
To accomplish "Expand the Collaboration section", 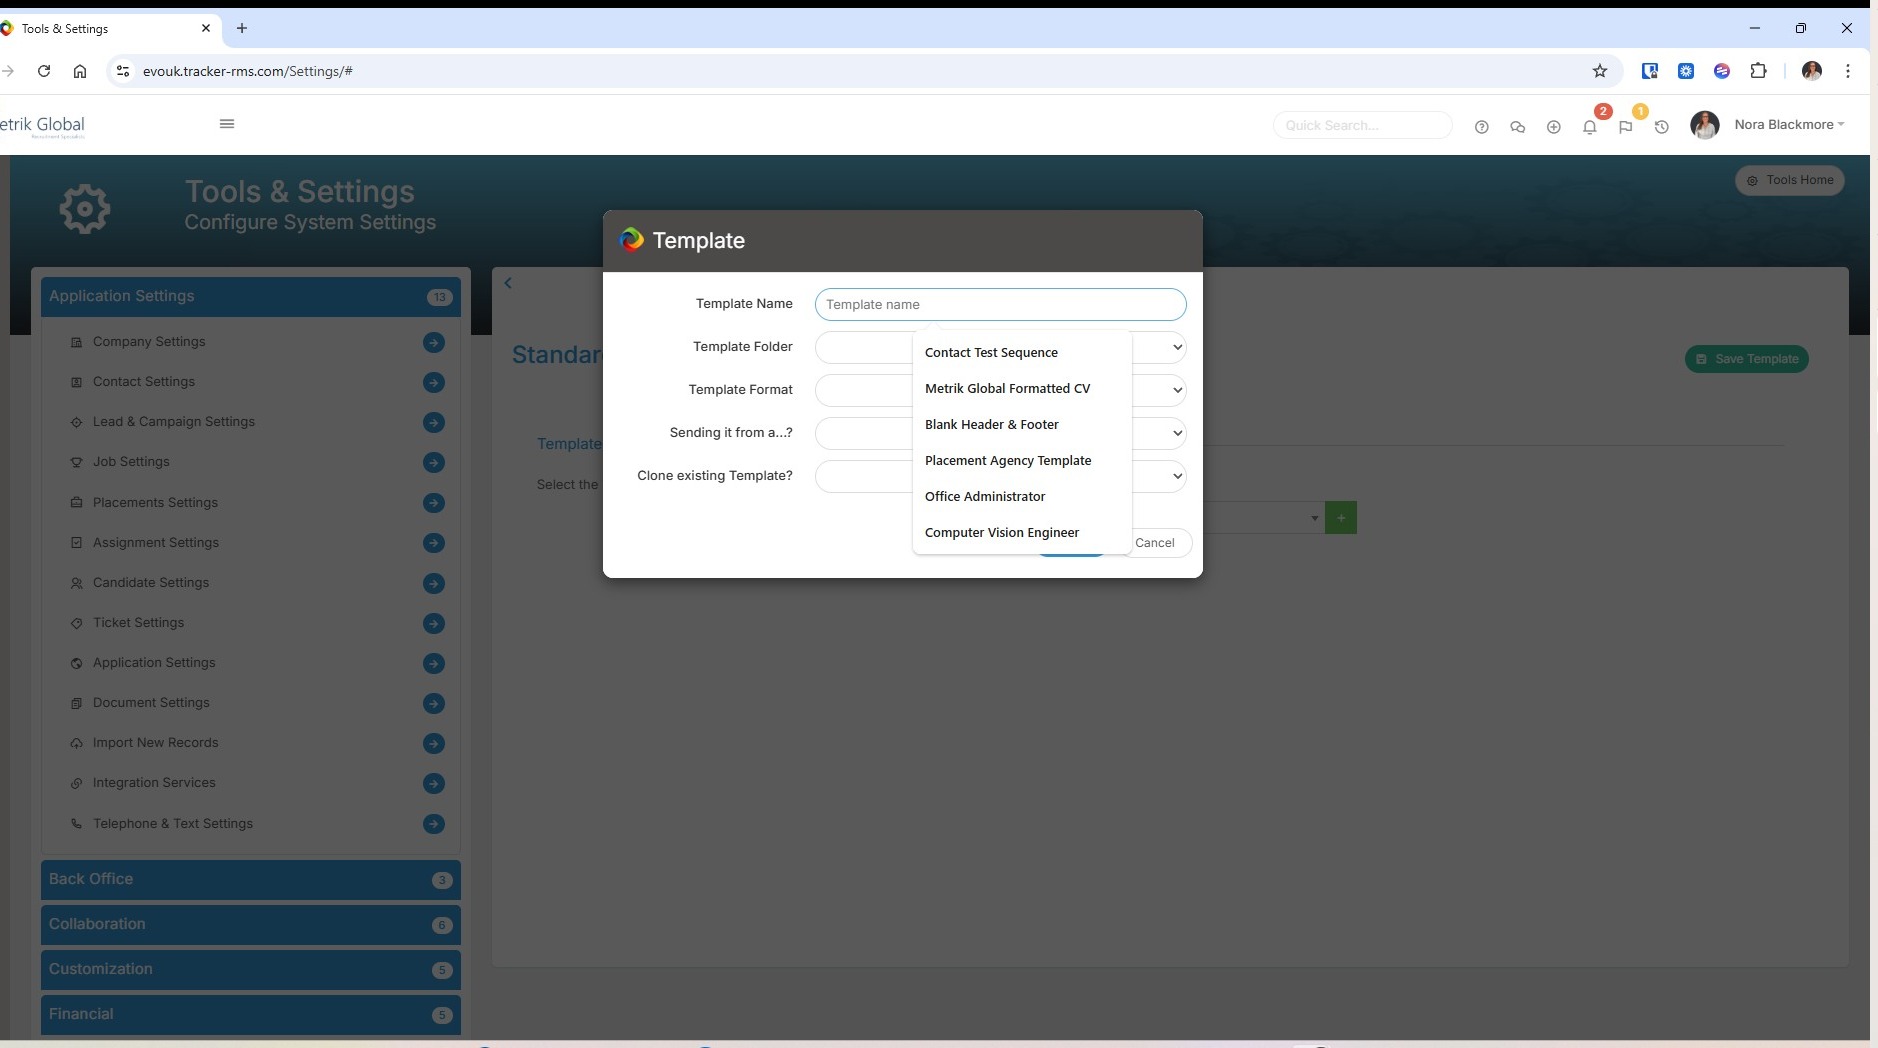I will tap(251, 925).
